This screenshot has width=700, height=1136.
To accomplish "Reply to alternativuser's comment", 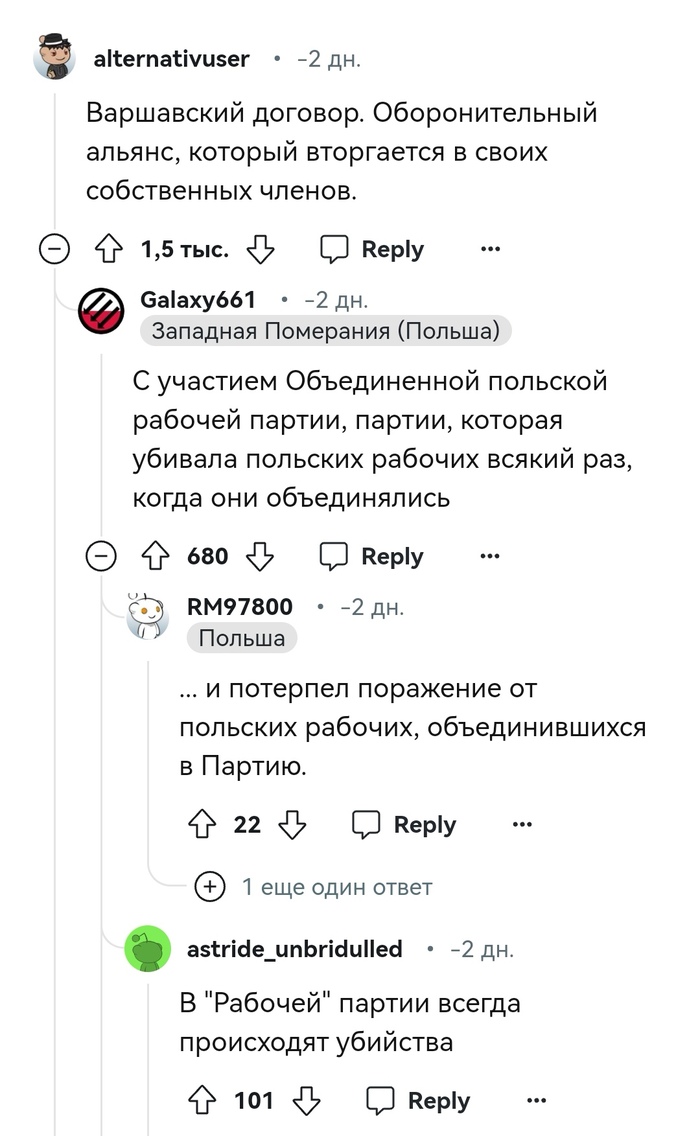I will (x=372, y=249).
